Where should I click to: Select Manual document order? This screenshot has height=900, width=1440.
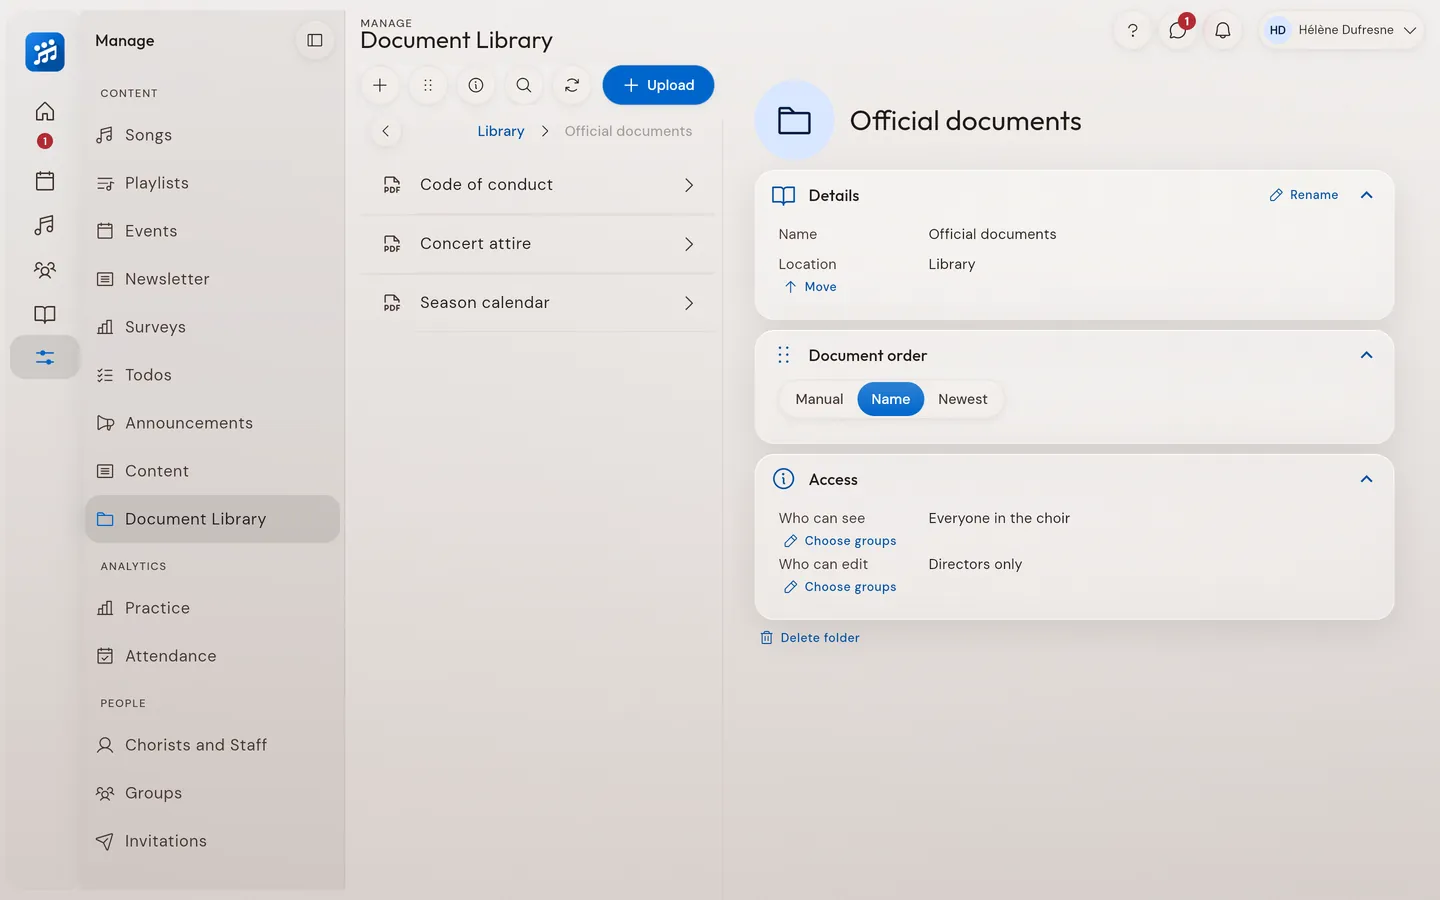pyautogui.click(x=819, y=399)
